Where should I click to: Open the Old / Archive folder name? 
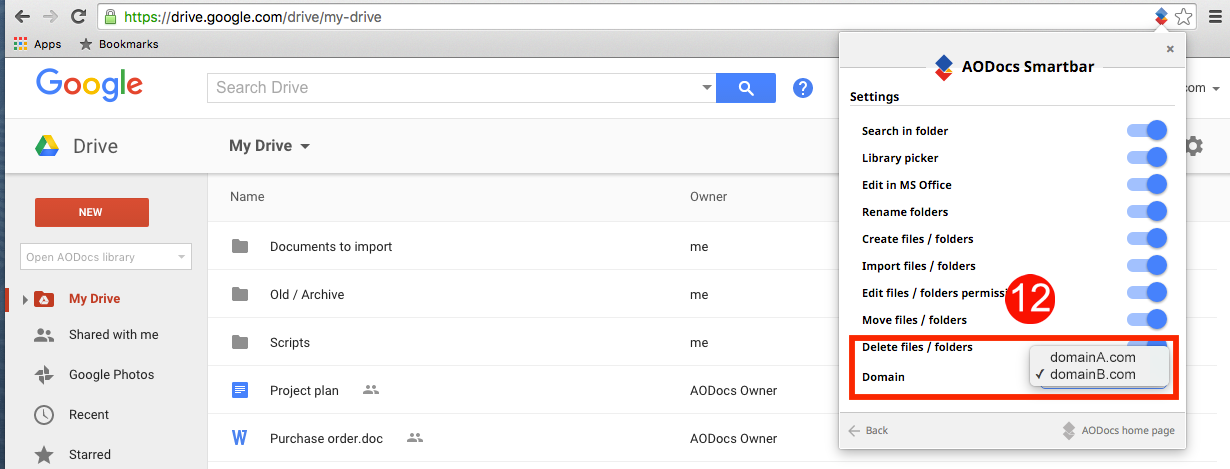(307, 294)
